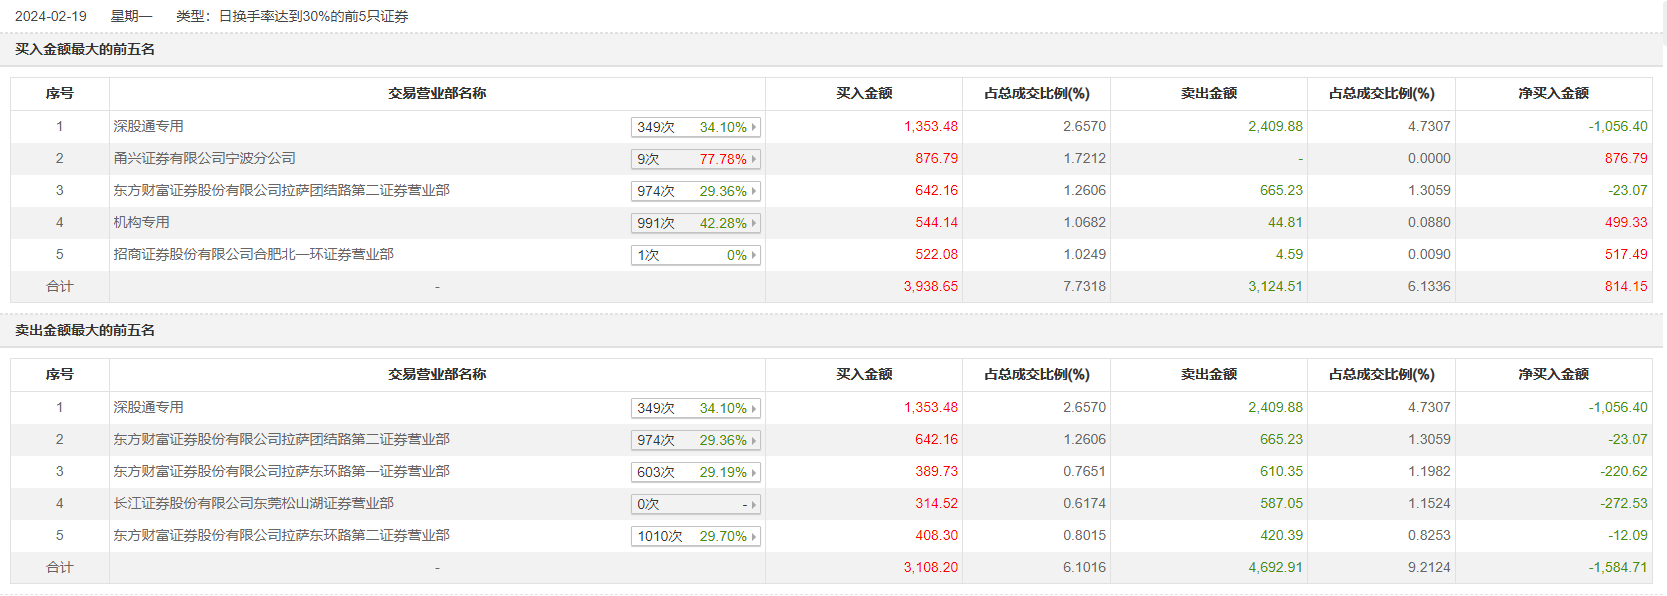Open 东方财富拉萨东环路第一证券营业部 link
The height and width of the screenshot is (596, 1667).
(282, 471)
